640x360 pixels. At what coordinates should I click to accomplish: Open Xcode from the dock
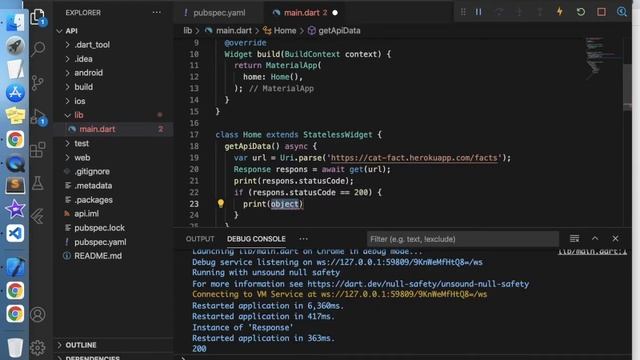pyautogui.click(x=15, y=267)
